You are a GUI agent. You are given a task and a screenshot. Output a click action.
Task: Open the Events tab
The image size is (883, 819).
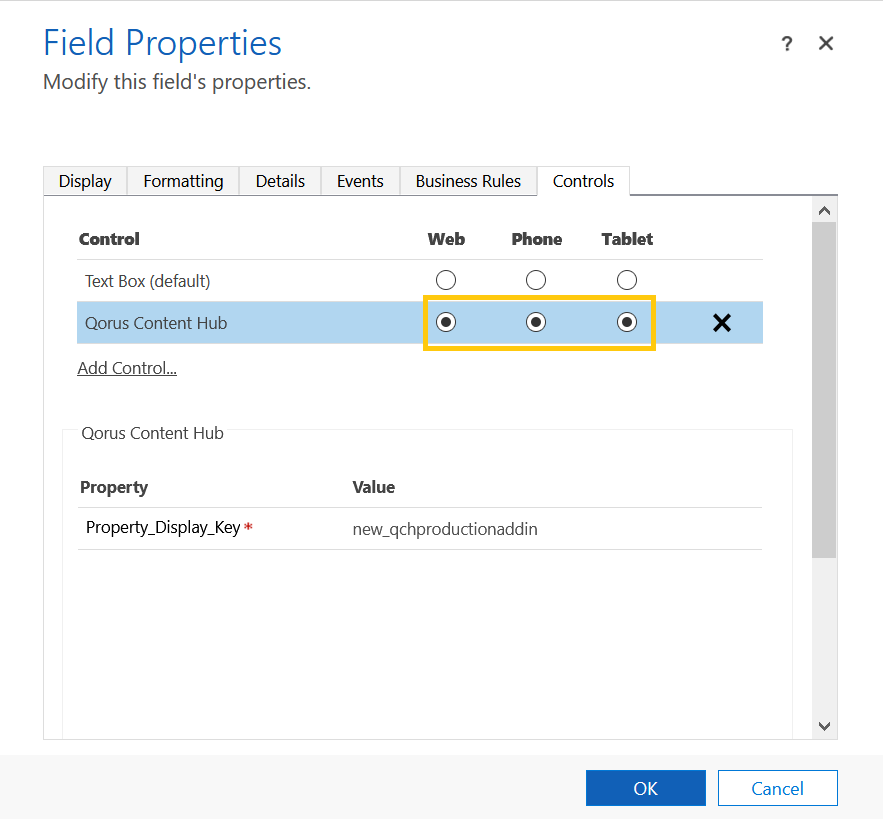coord(360,181)
